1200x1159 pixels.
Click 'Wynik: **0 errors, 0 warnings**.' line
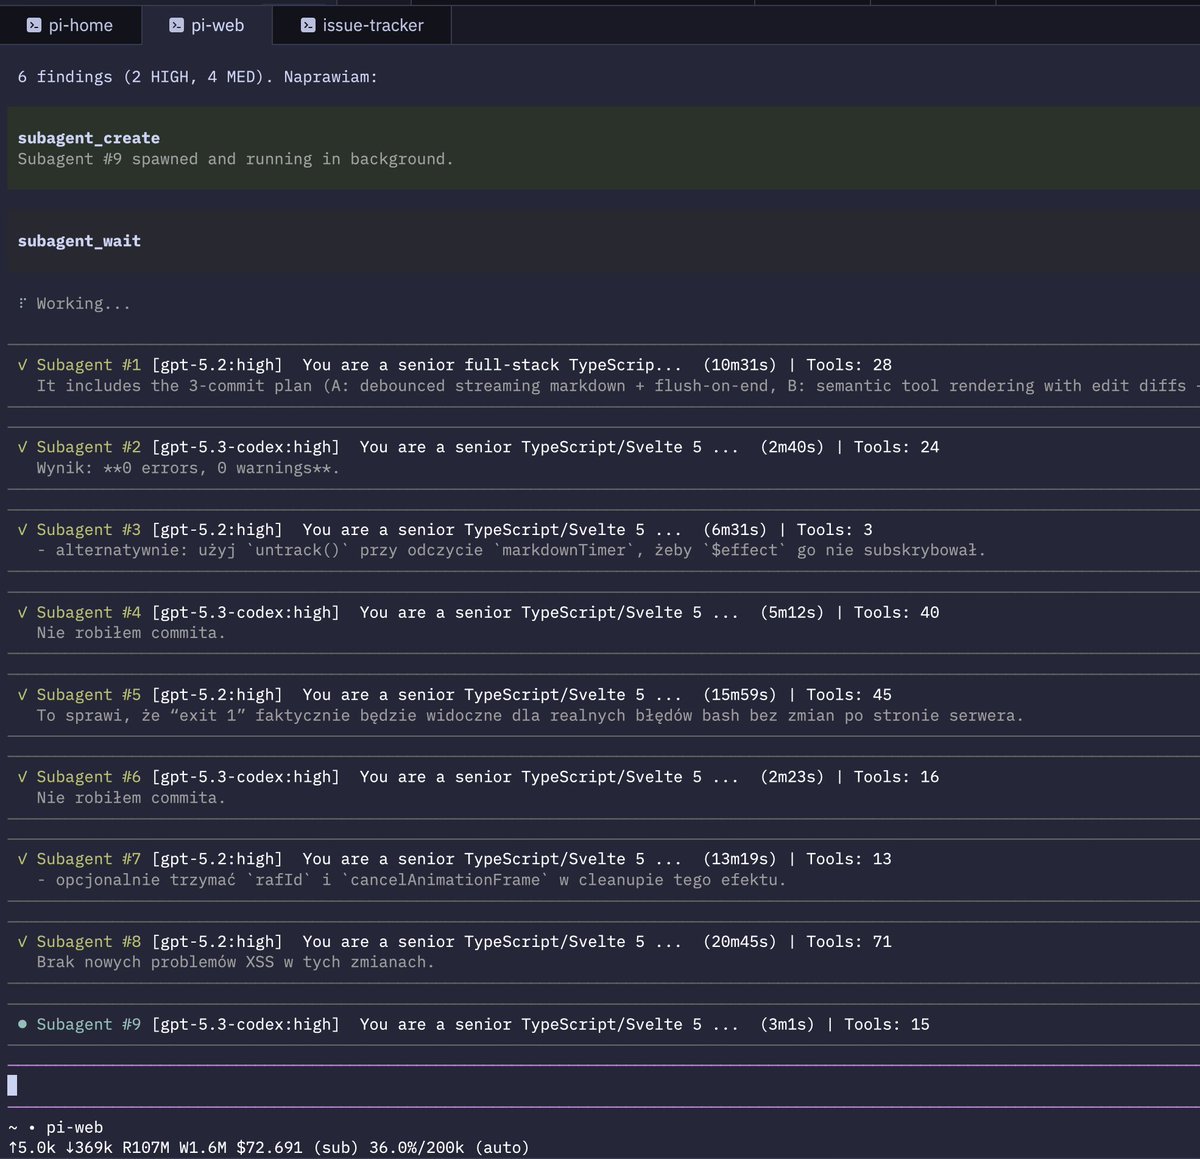(x=188, y=468)
